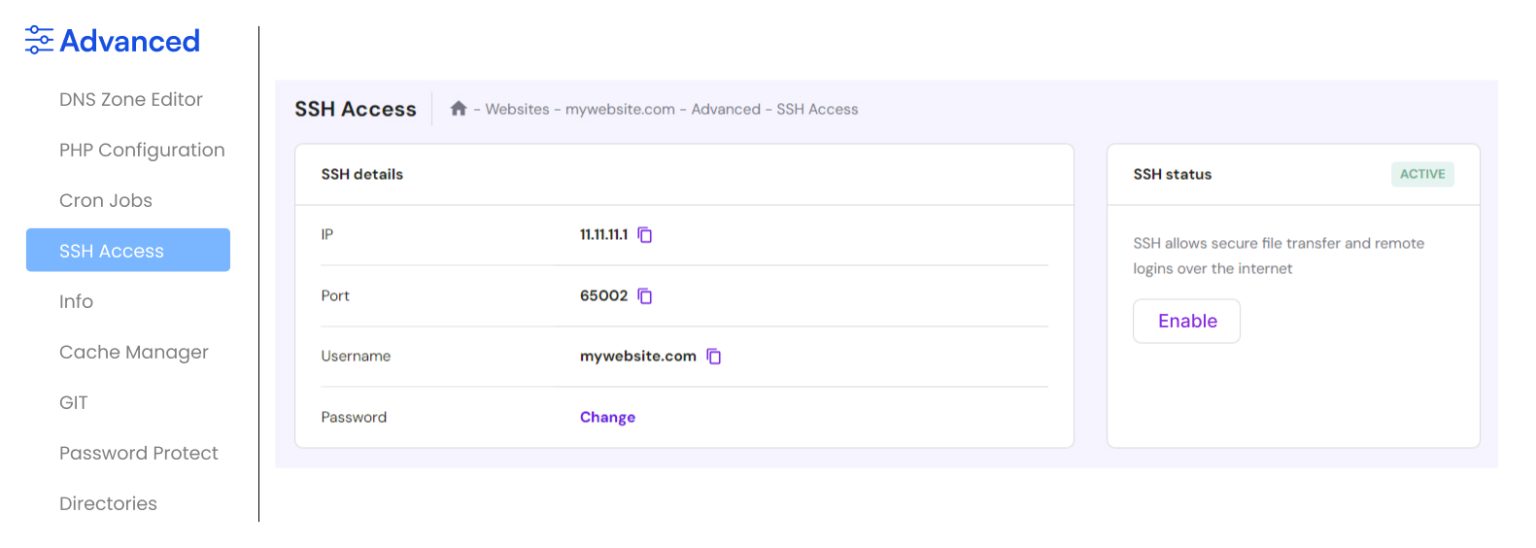The image size is (1536, 548).
Task: Click the ACTIVE status badge
Action: (x=1422, y=174)
